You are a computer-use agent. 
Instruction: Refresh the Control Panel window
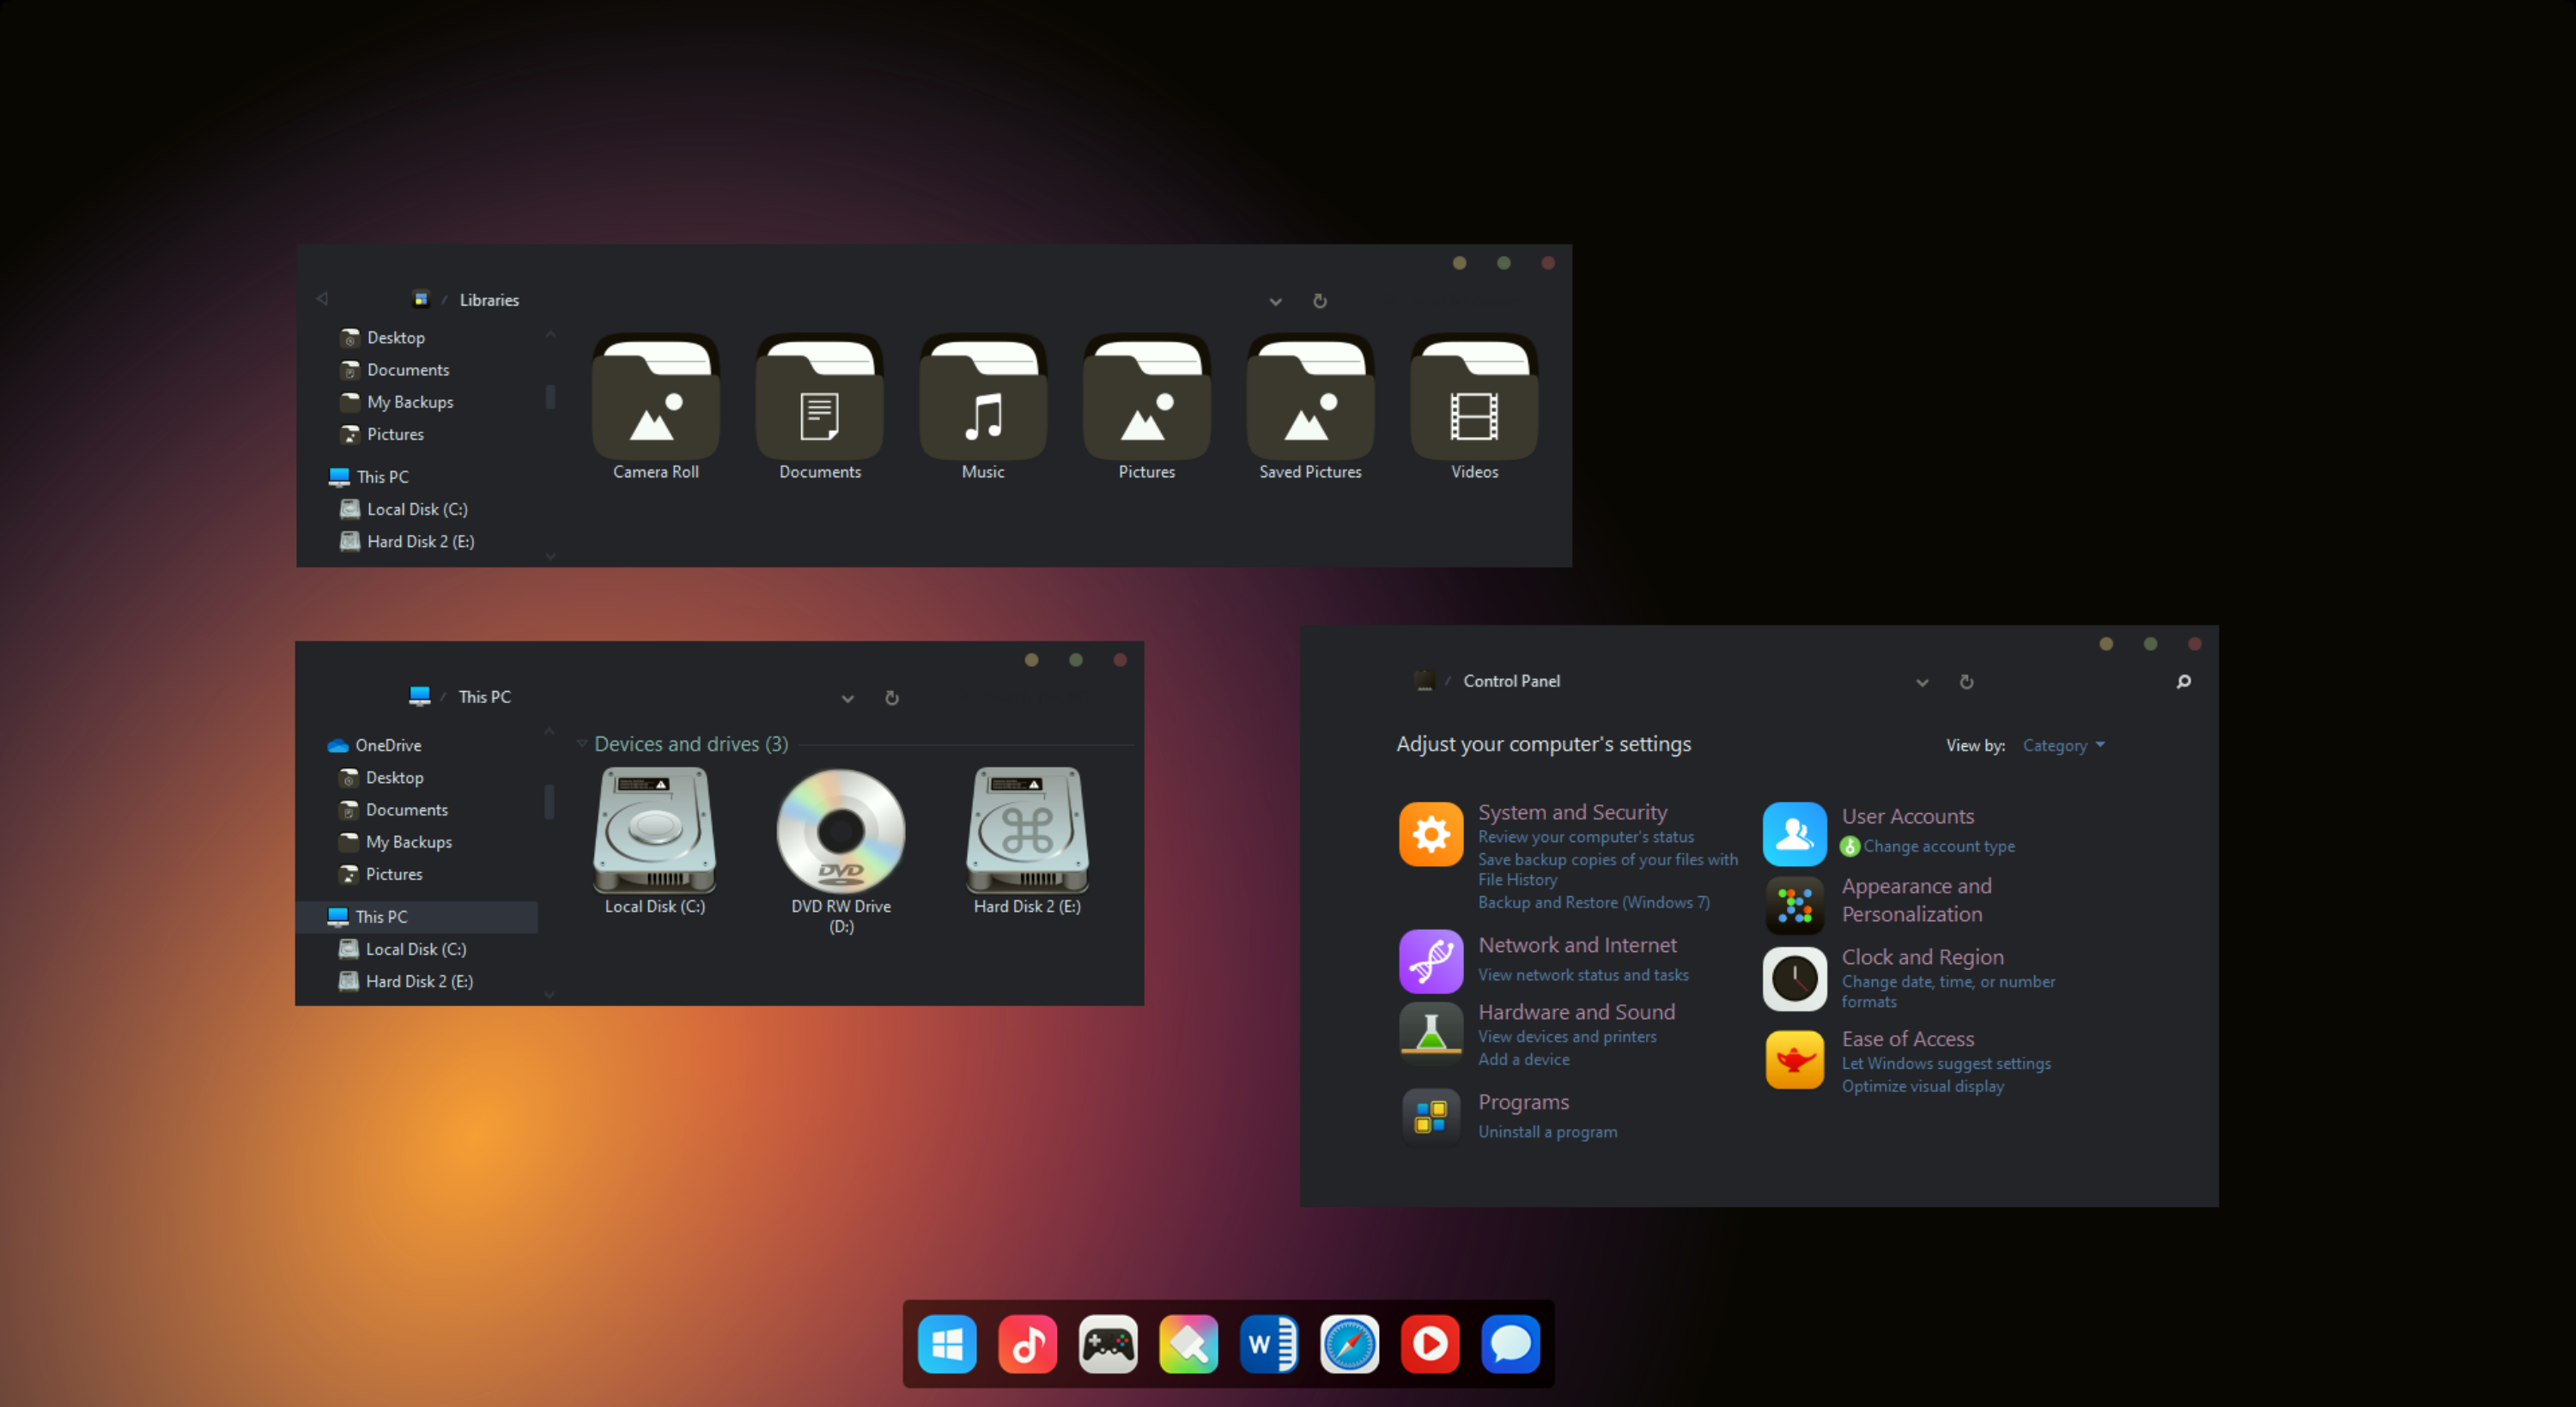click(x=1966, y=681)
